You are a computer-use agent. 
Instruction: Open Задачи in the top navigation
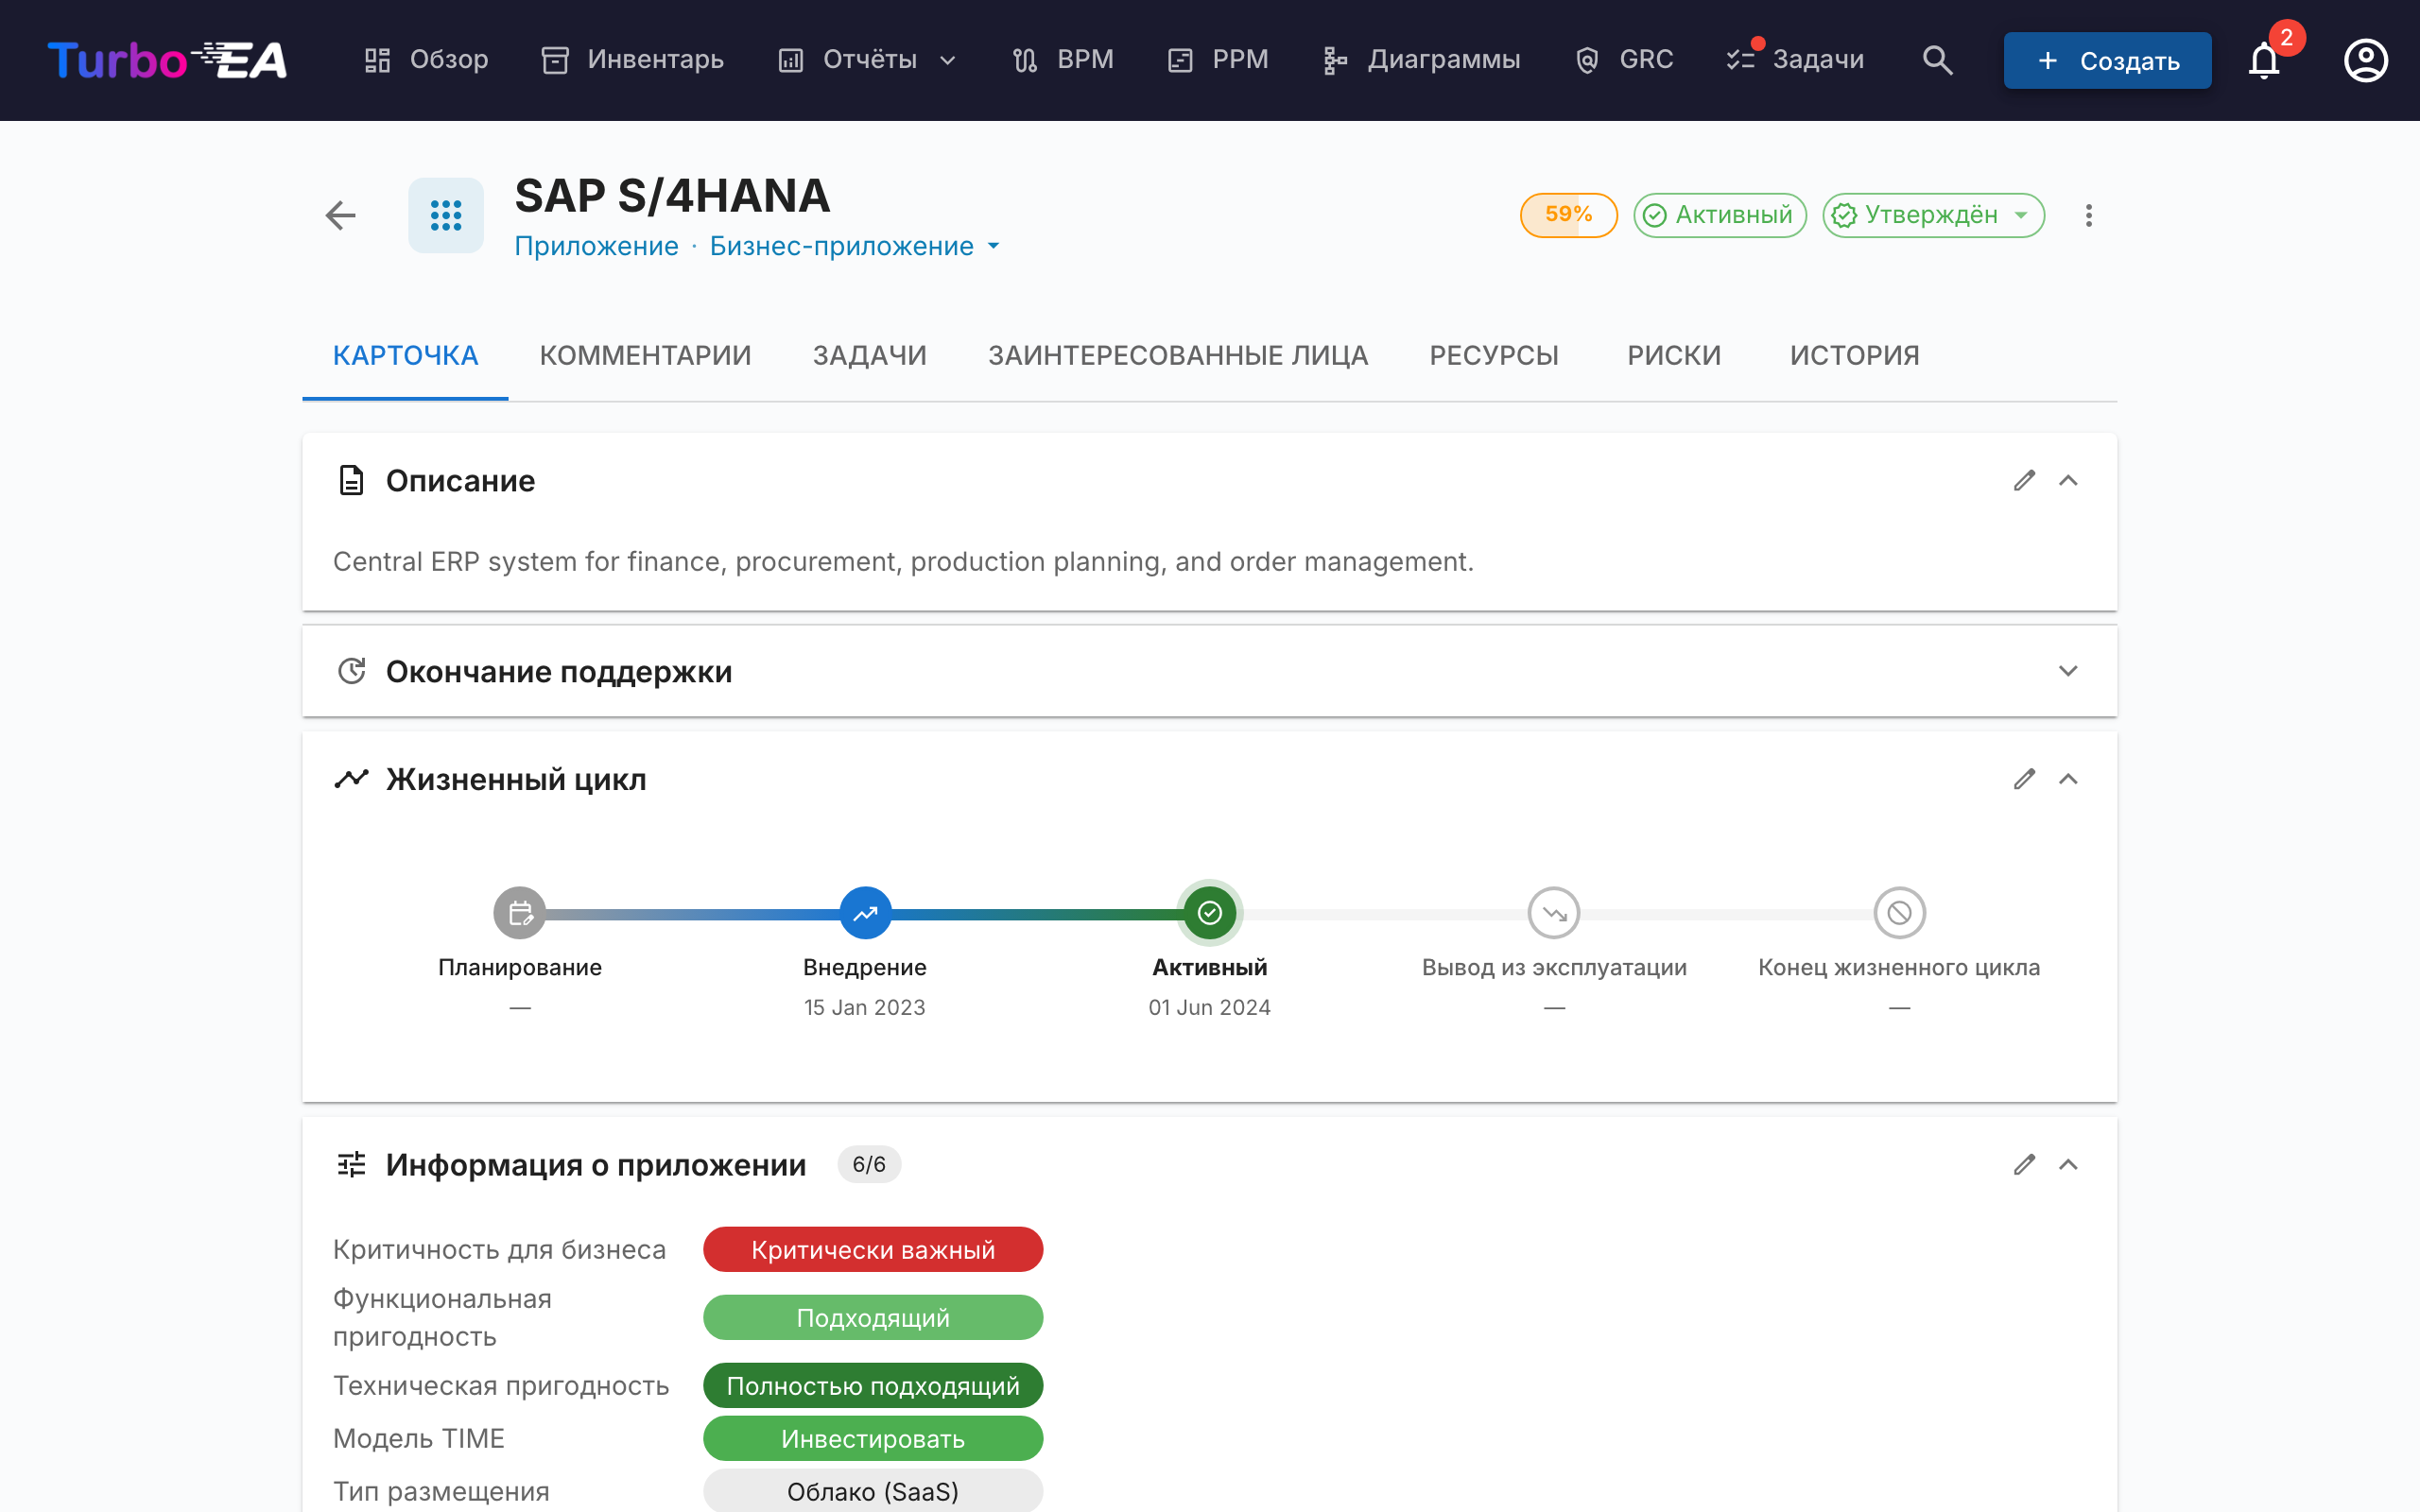click(x=1795, y=60)
